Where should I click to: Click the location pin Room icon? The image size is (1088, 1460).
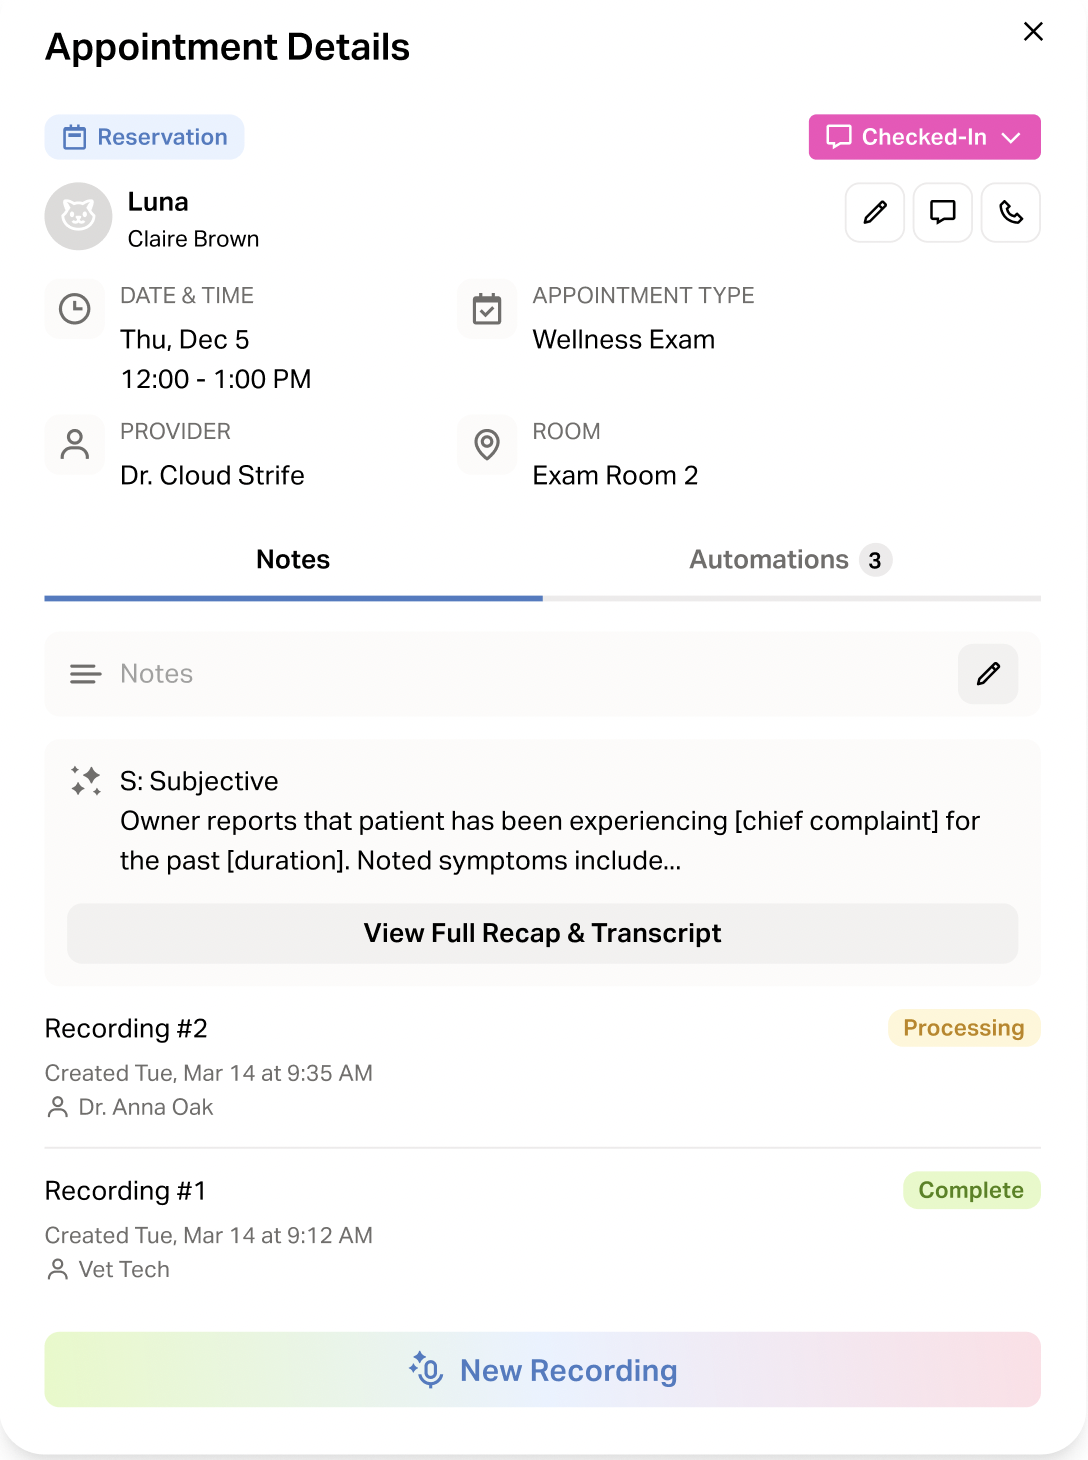pyautogui.click(x=487, y=444)
